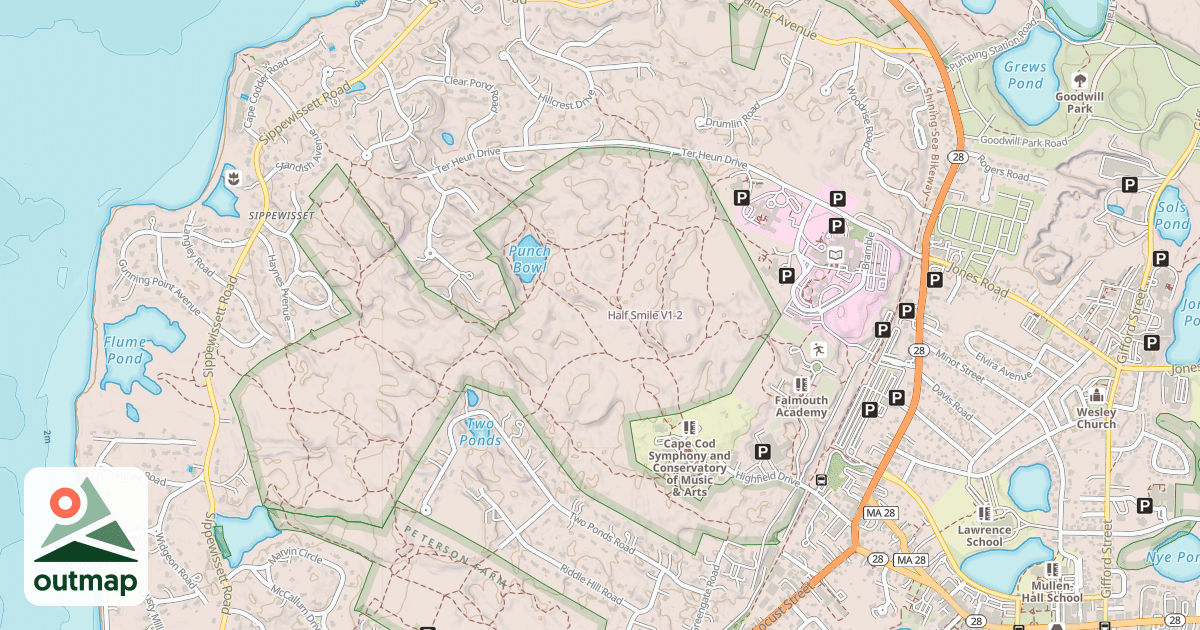Select the bus stop icon near Highfield Drive
Screen dimensions: 1200x630
[x=822, y=479]
